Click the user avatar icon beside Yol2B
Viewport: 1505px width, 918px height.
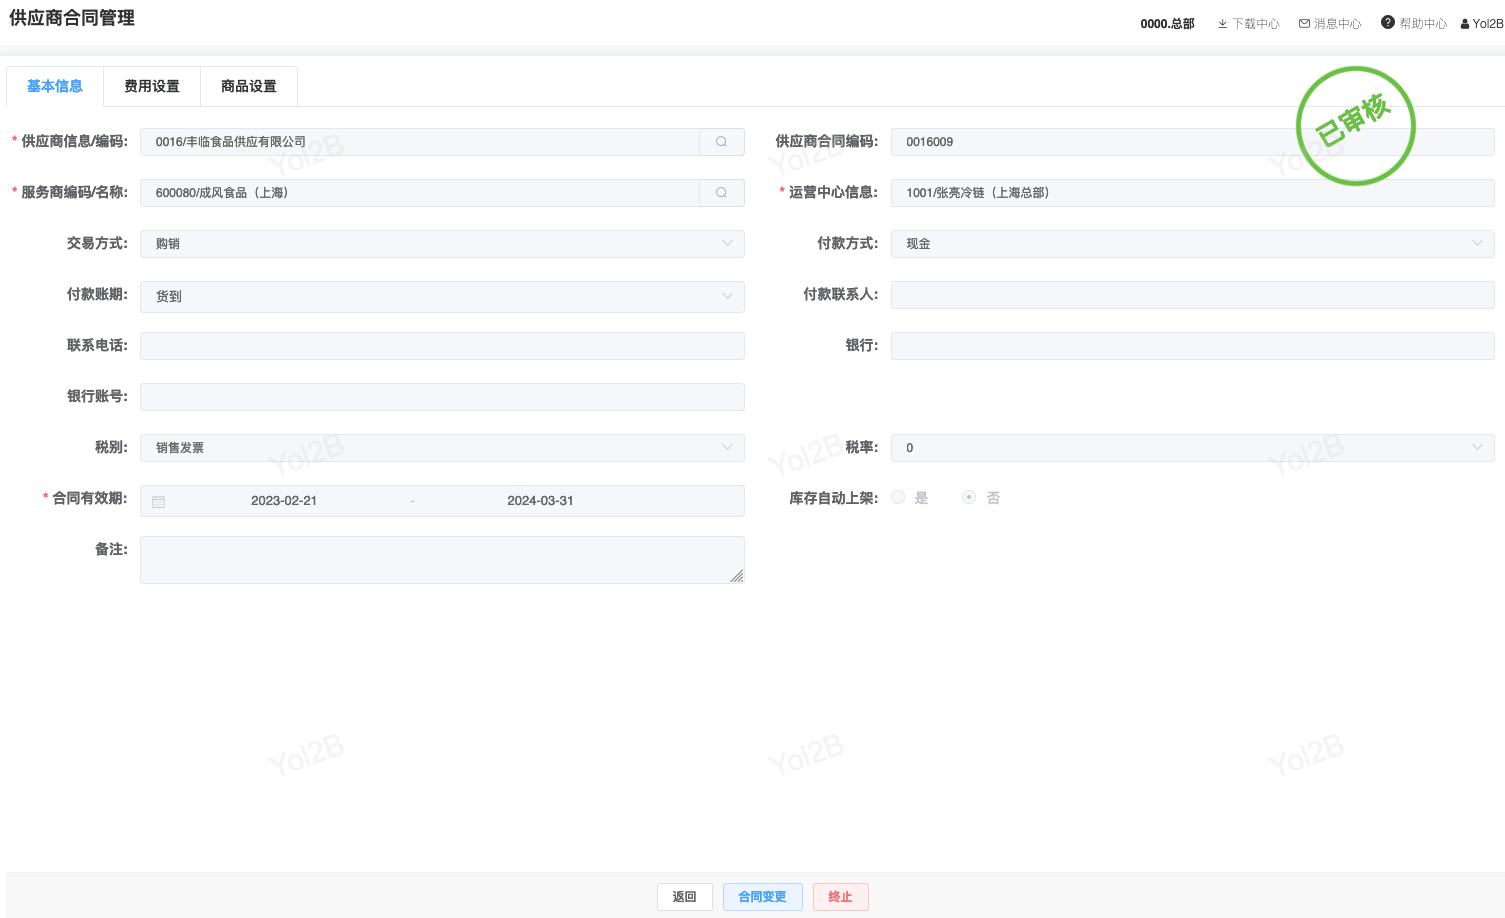tap(1465, 24)
